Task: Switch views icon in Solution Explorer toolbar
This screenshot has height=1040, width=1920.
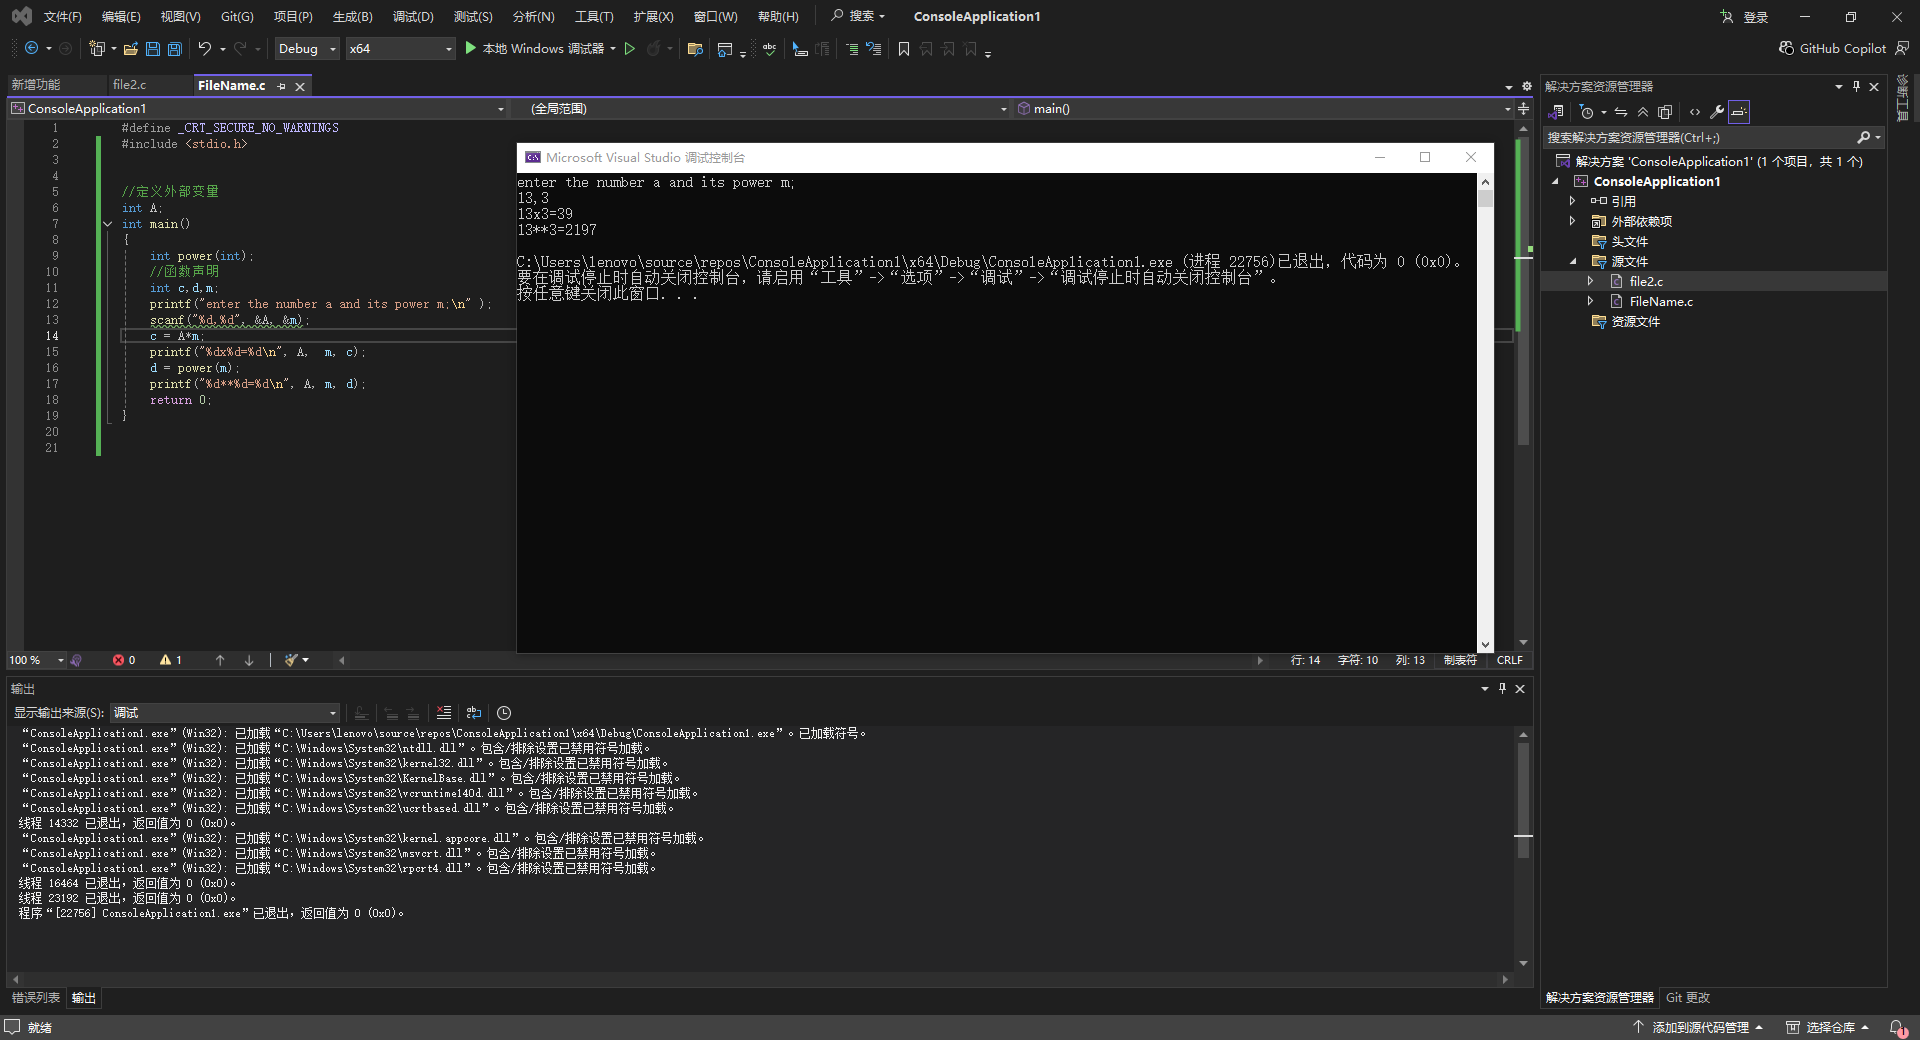Action: coord(1556,112)
